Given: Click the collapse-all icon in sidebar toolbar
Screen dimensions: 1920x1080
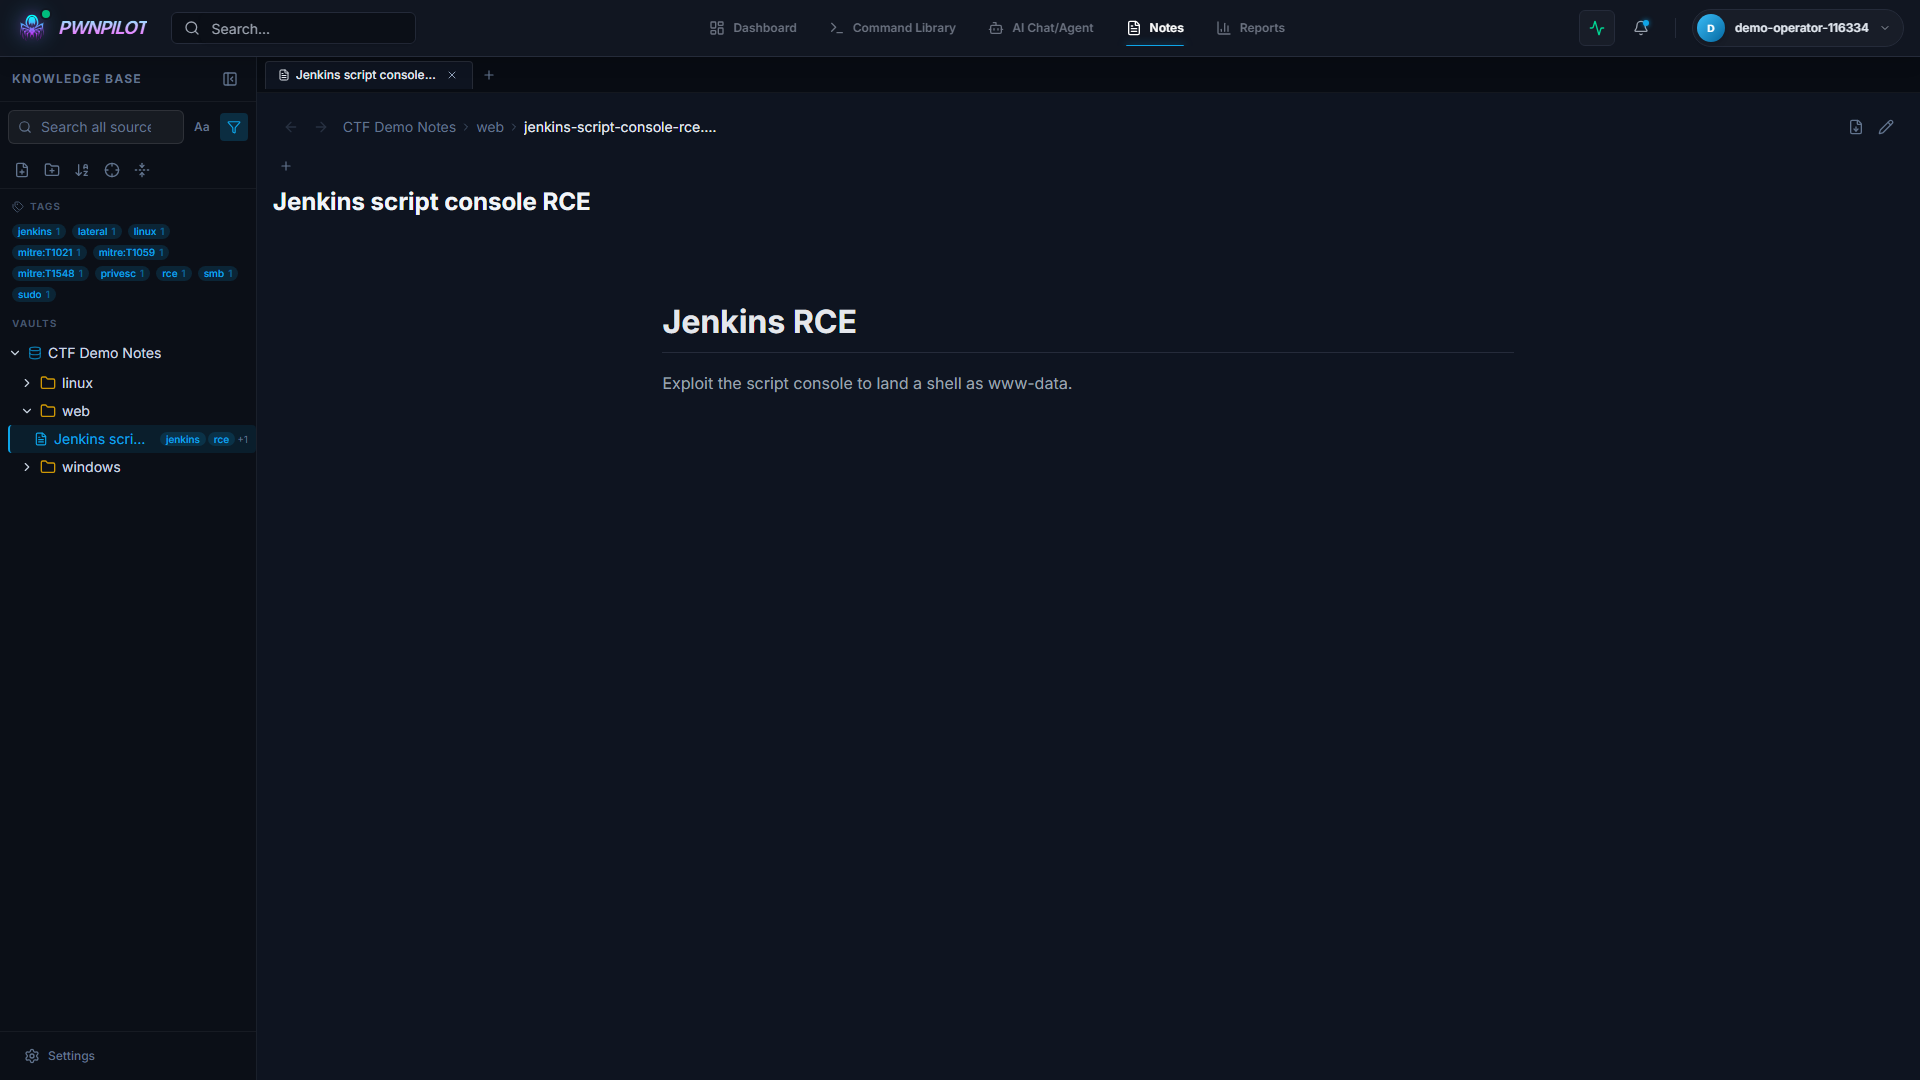Looking at the screenshot, I should pos(142,170).
